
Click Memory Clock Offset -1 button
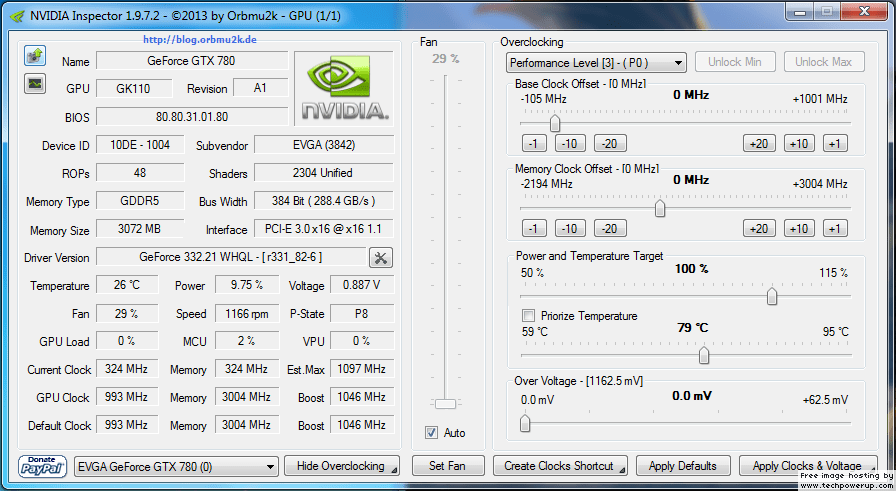(534, 229)
